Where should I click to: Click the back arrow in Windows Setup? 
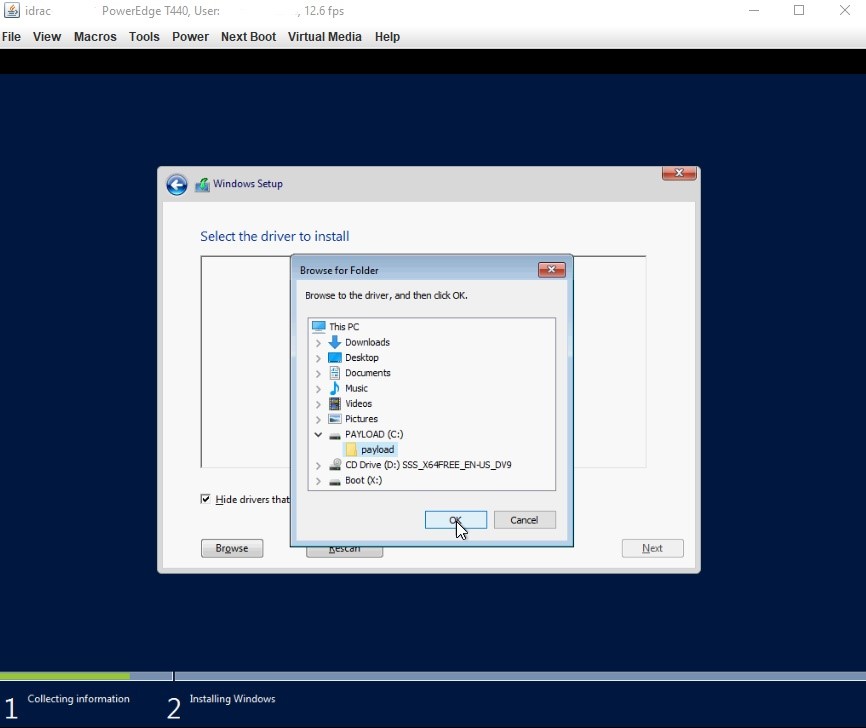[x=176, y=185]
